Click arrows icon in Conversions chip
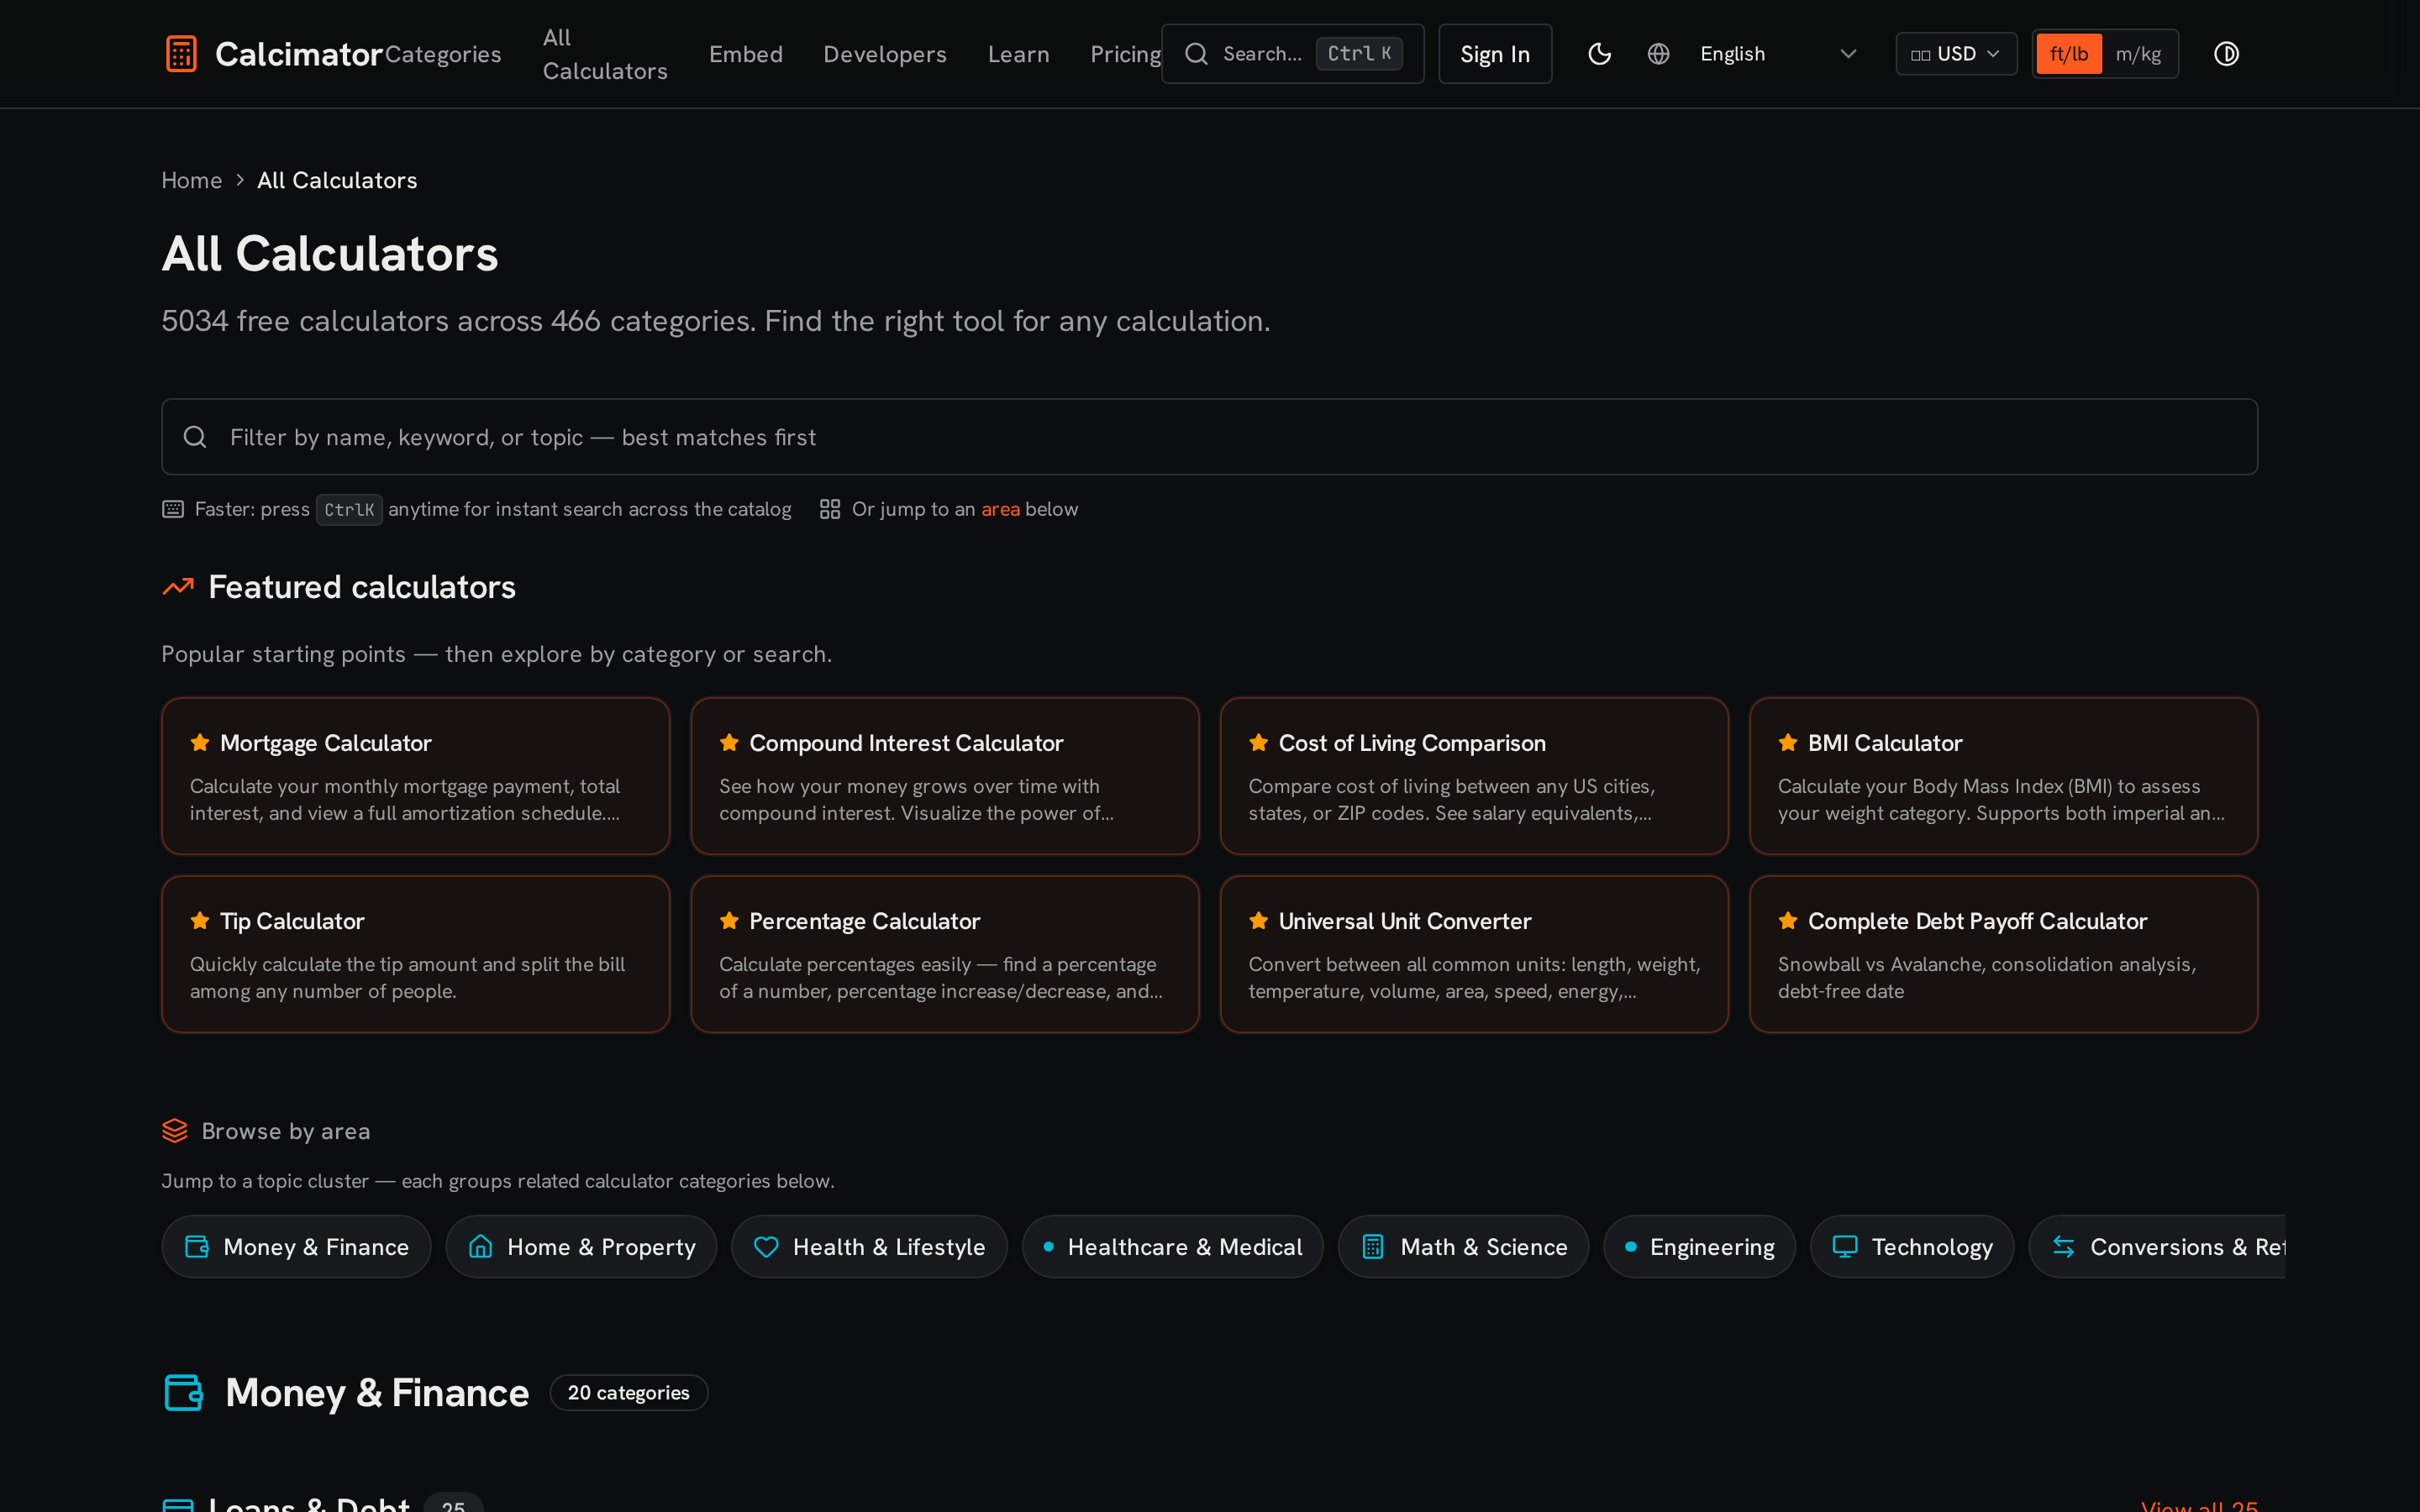2420x1512 pixels. [2063, 1247]
